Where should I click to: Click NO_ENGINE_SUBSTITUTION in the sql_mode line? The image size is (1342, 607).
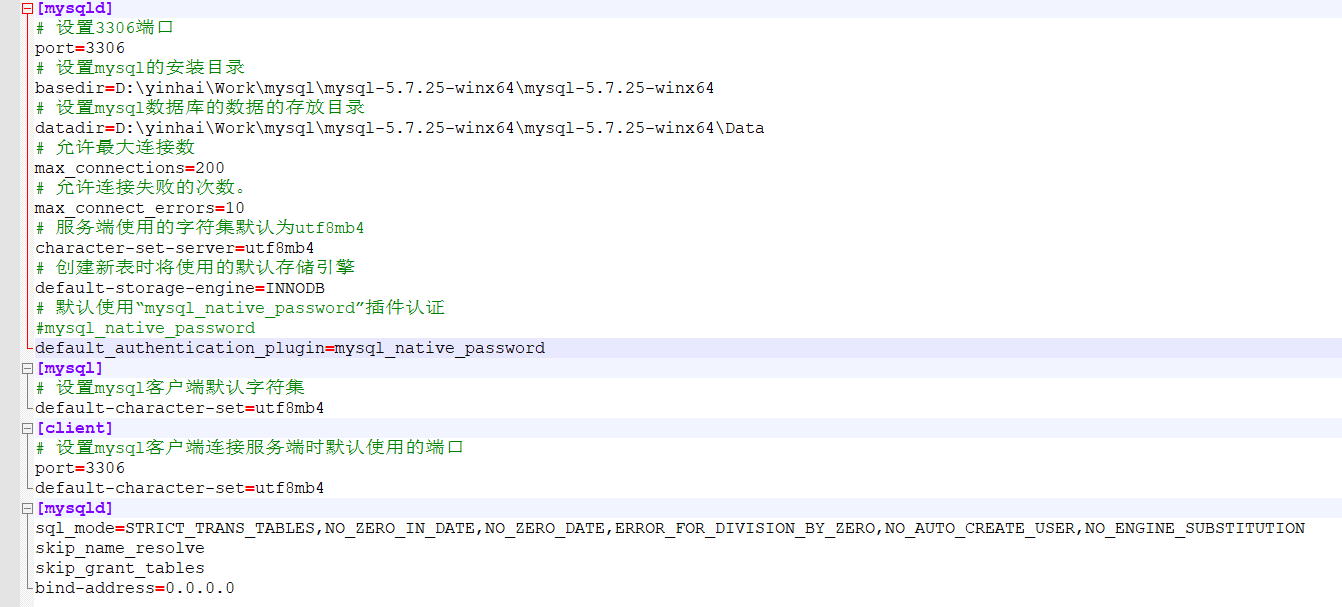[1195, 528]
